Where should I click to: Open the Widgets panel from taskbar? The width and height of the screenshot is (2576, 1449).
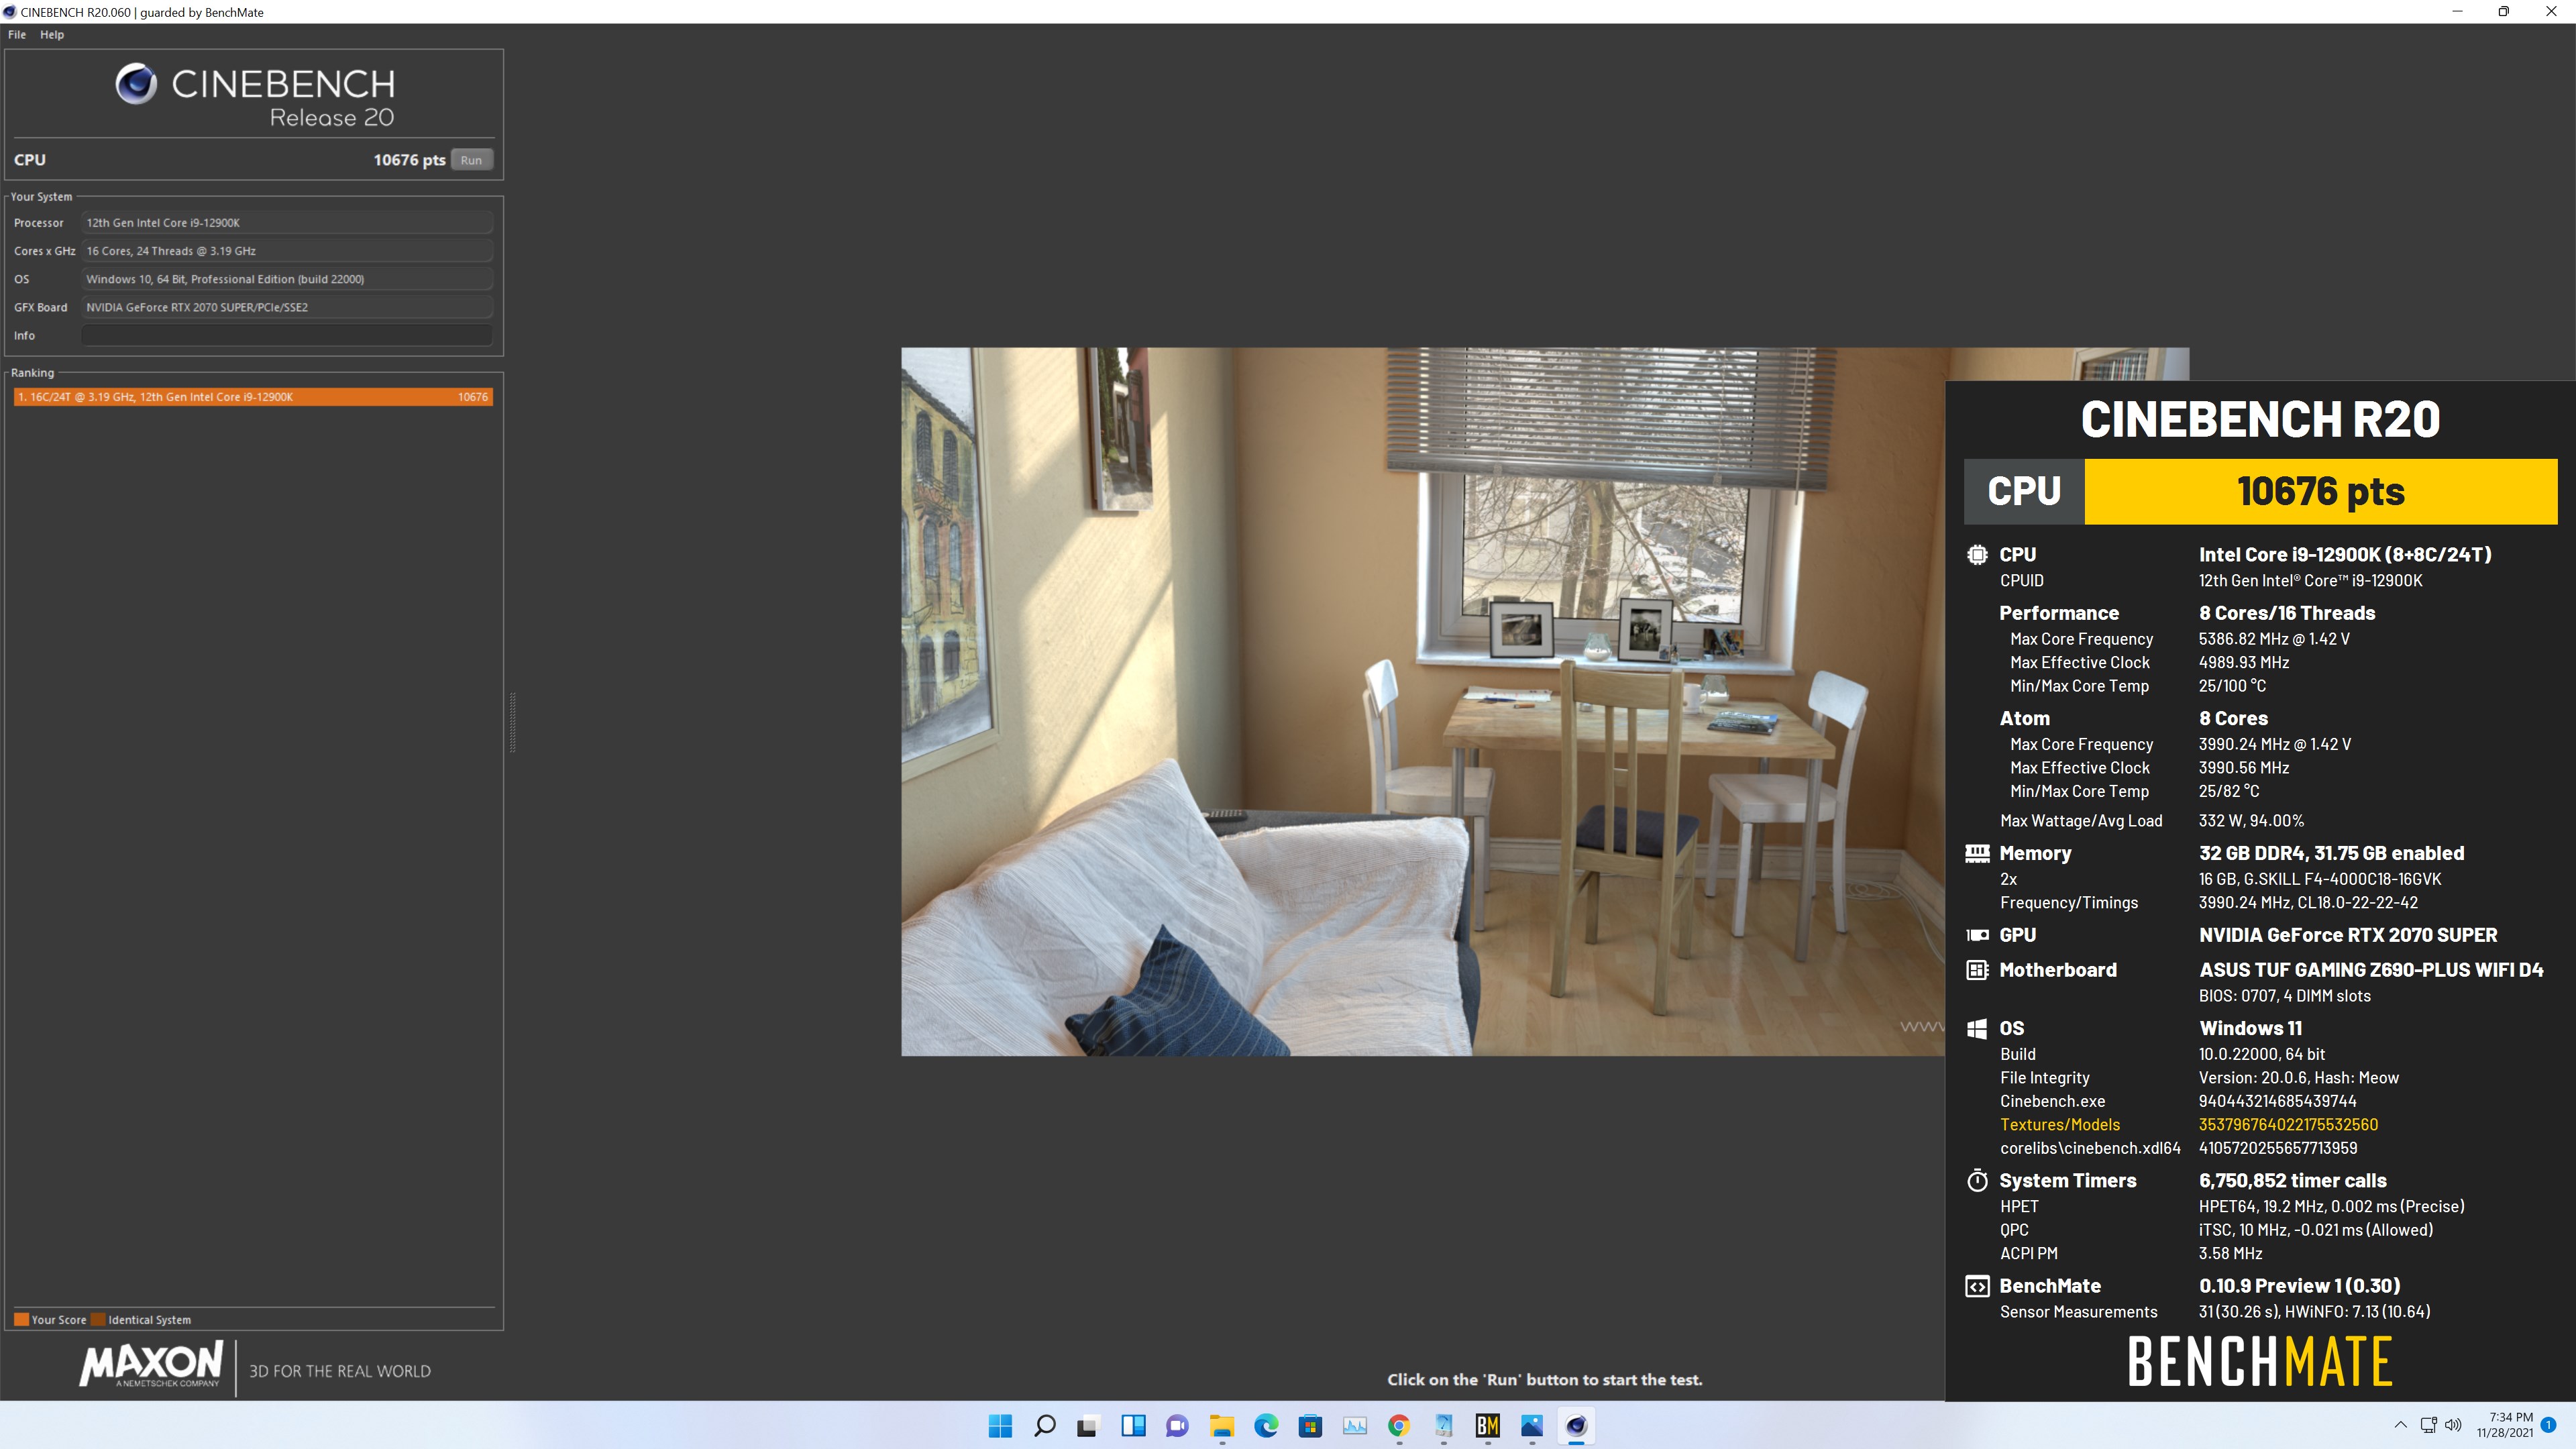1133,1426
